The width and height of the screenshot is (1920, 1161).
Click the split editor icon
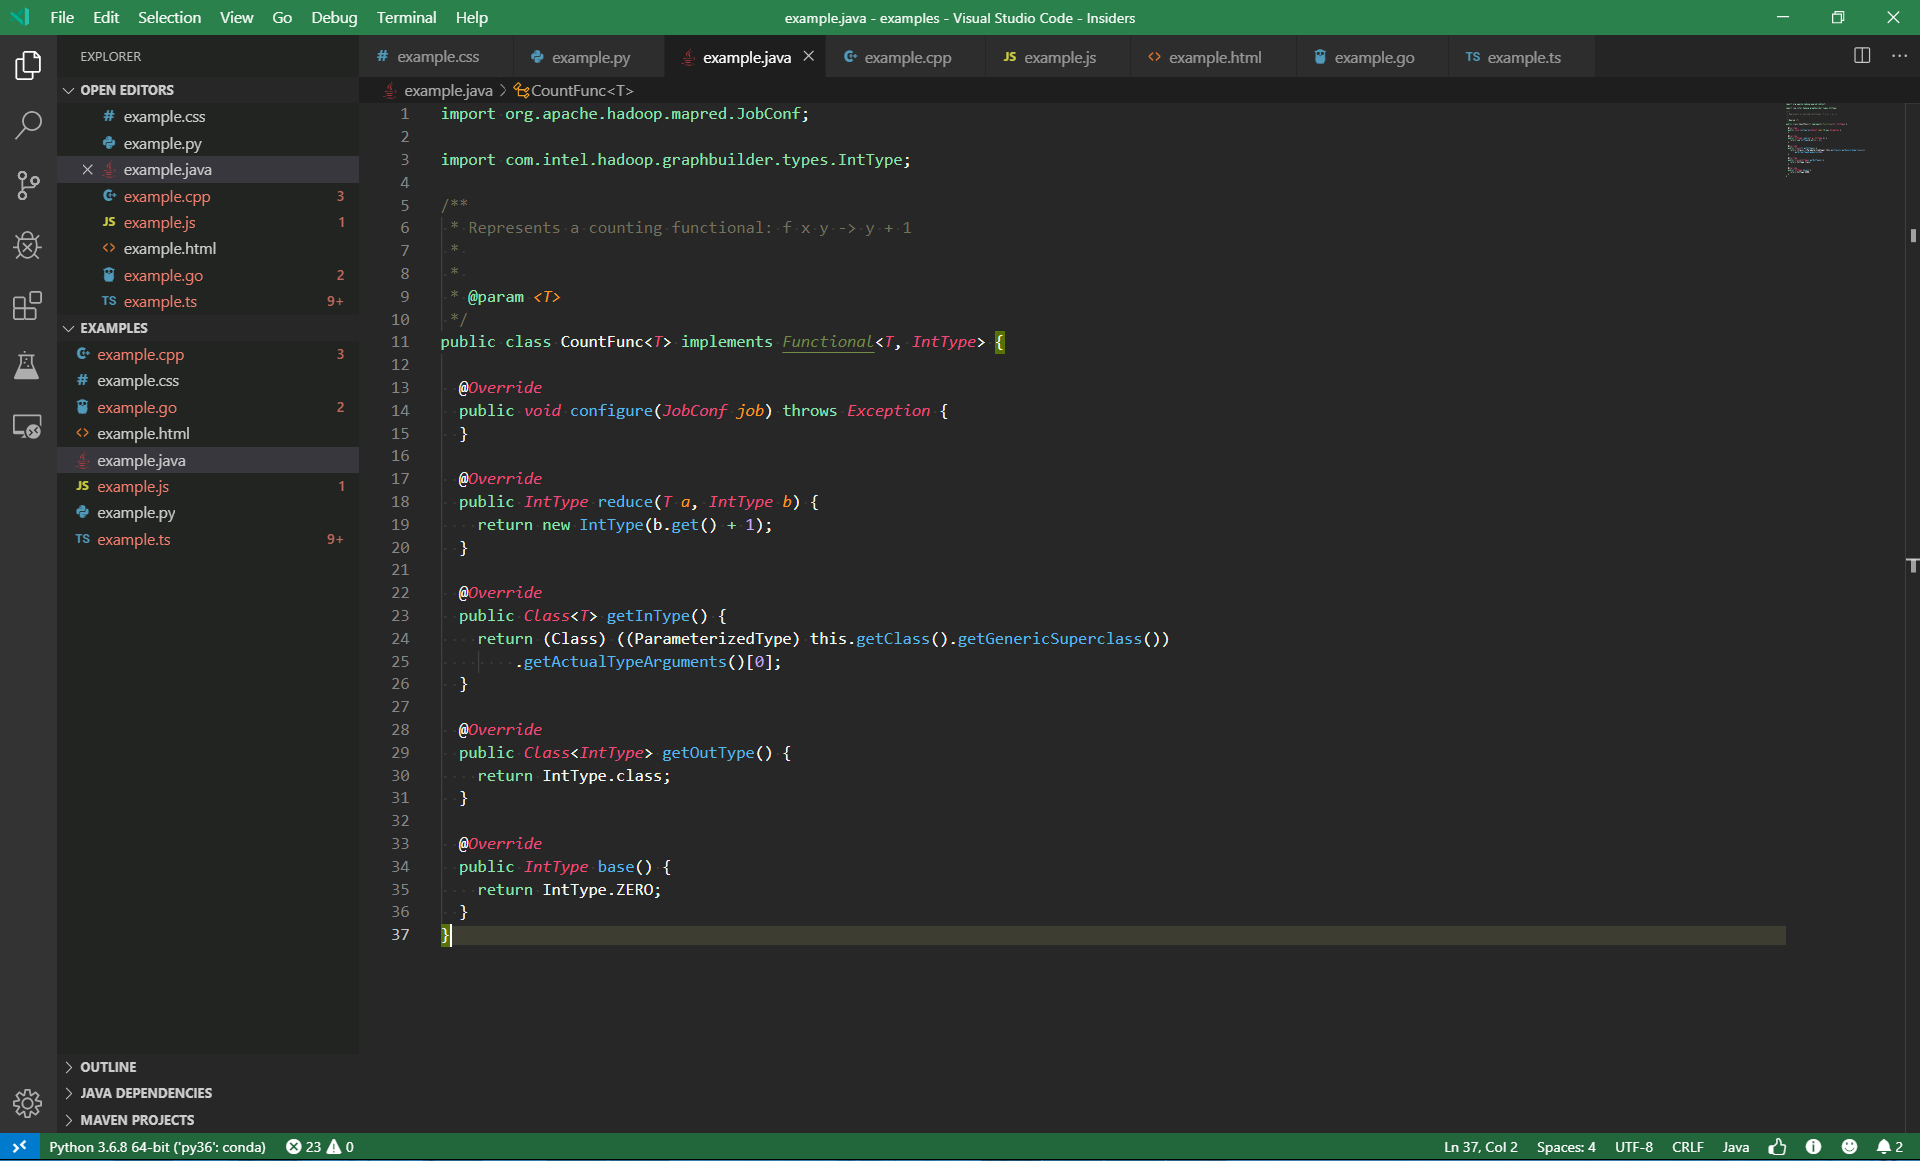[x=1861, y=56]
